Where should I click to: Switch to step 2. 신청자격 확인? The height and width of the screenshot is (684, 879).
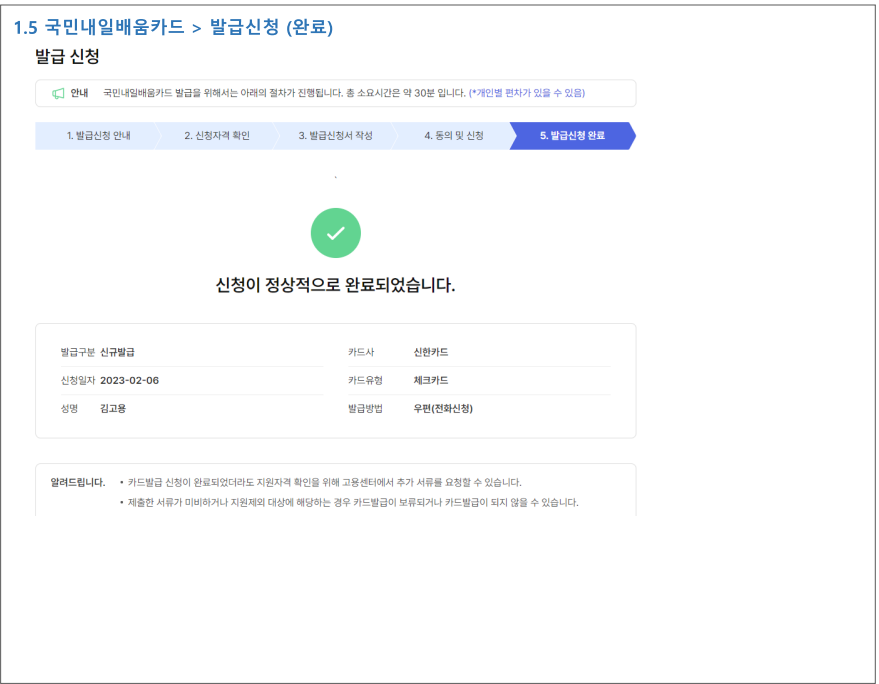click(219, 136)
